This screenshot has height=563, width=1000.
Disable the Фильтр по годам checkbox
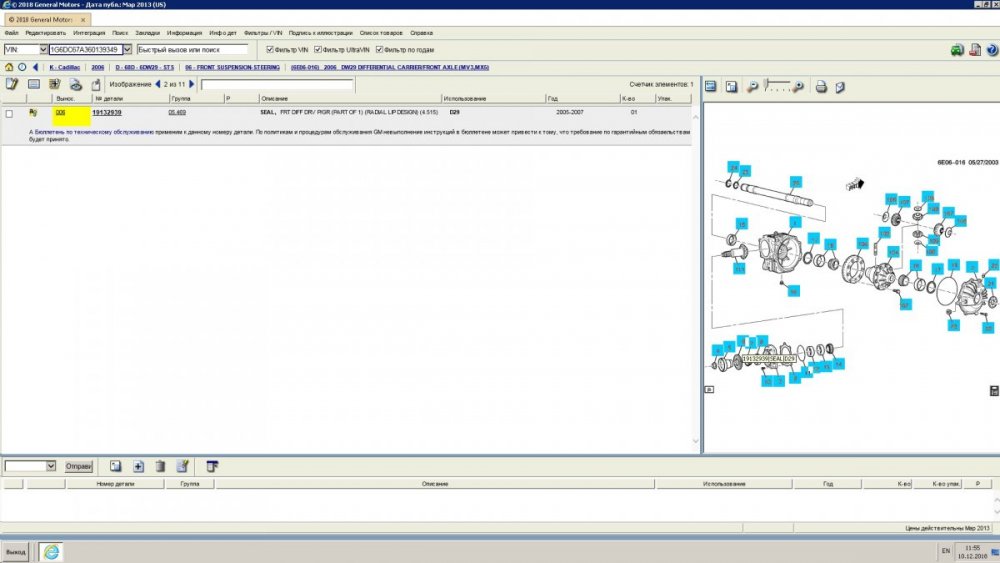point(380,49)
